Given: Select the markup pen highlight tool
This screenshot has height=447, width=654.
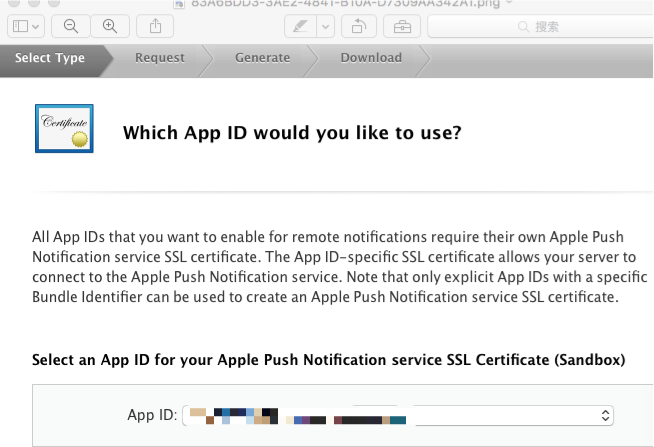Looking at the screenshot, I should tap(300, 27).
